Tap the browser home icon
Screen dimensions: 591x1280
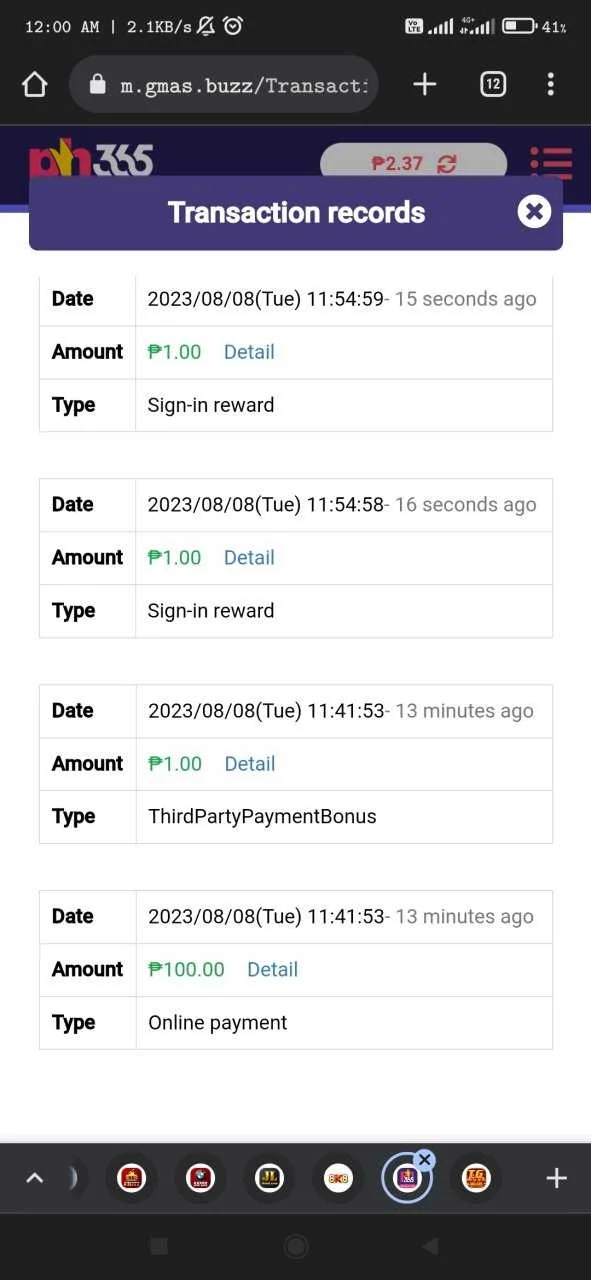tap(35, 85)
